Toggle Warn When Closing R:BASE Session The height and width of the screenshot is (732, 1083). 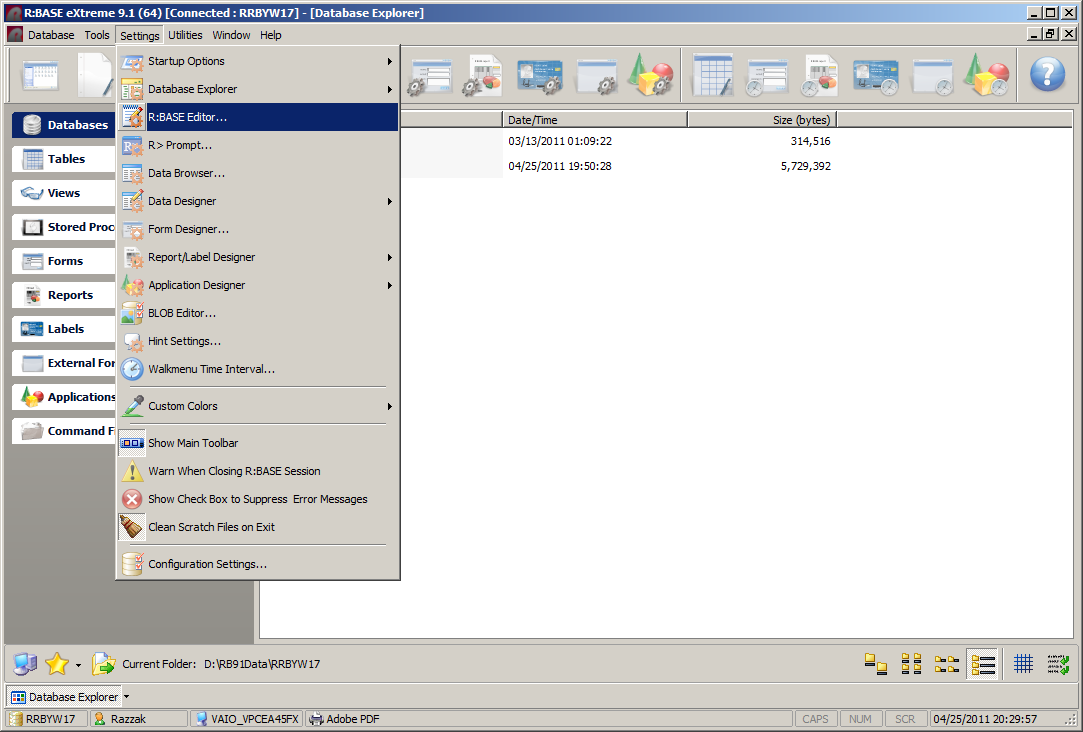click(234, 471)
